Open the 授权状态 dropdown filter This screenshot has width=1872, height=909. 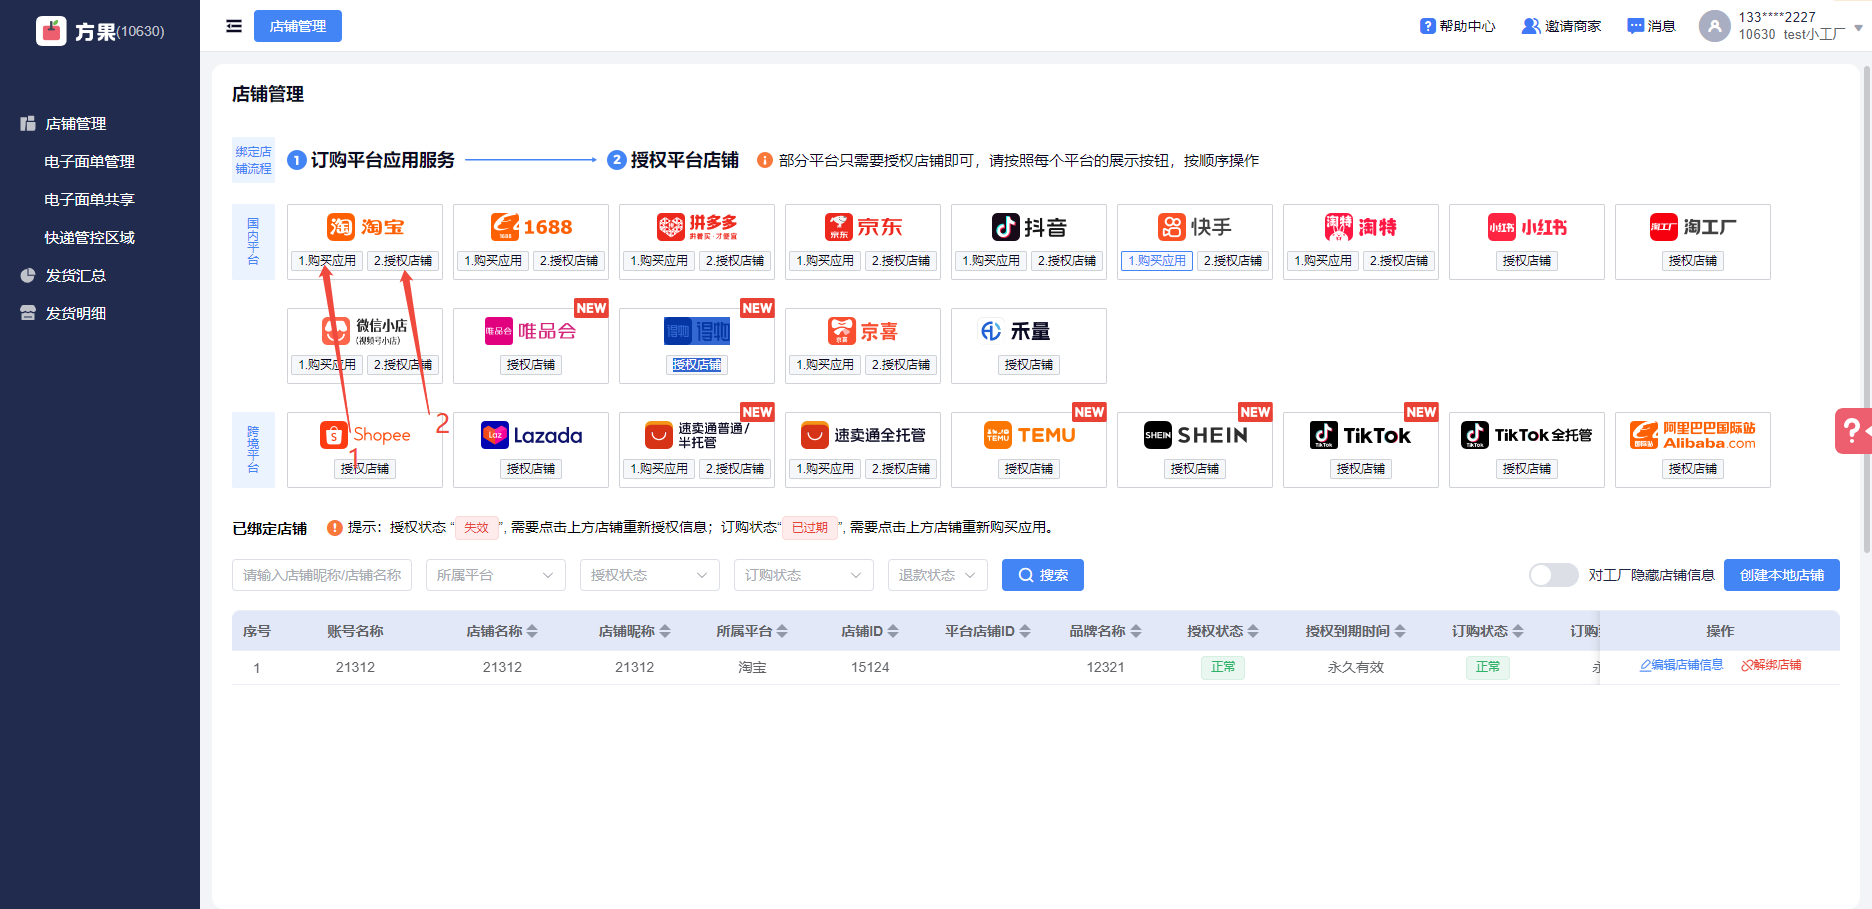[648, 575]
